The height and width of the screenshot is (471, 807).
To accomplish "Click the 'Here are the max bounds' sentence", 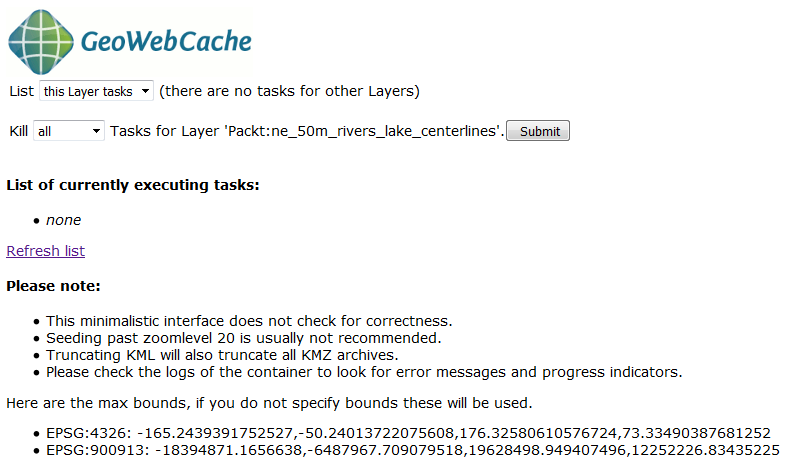I will point(269,403).
